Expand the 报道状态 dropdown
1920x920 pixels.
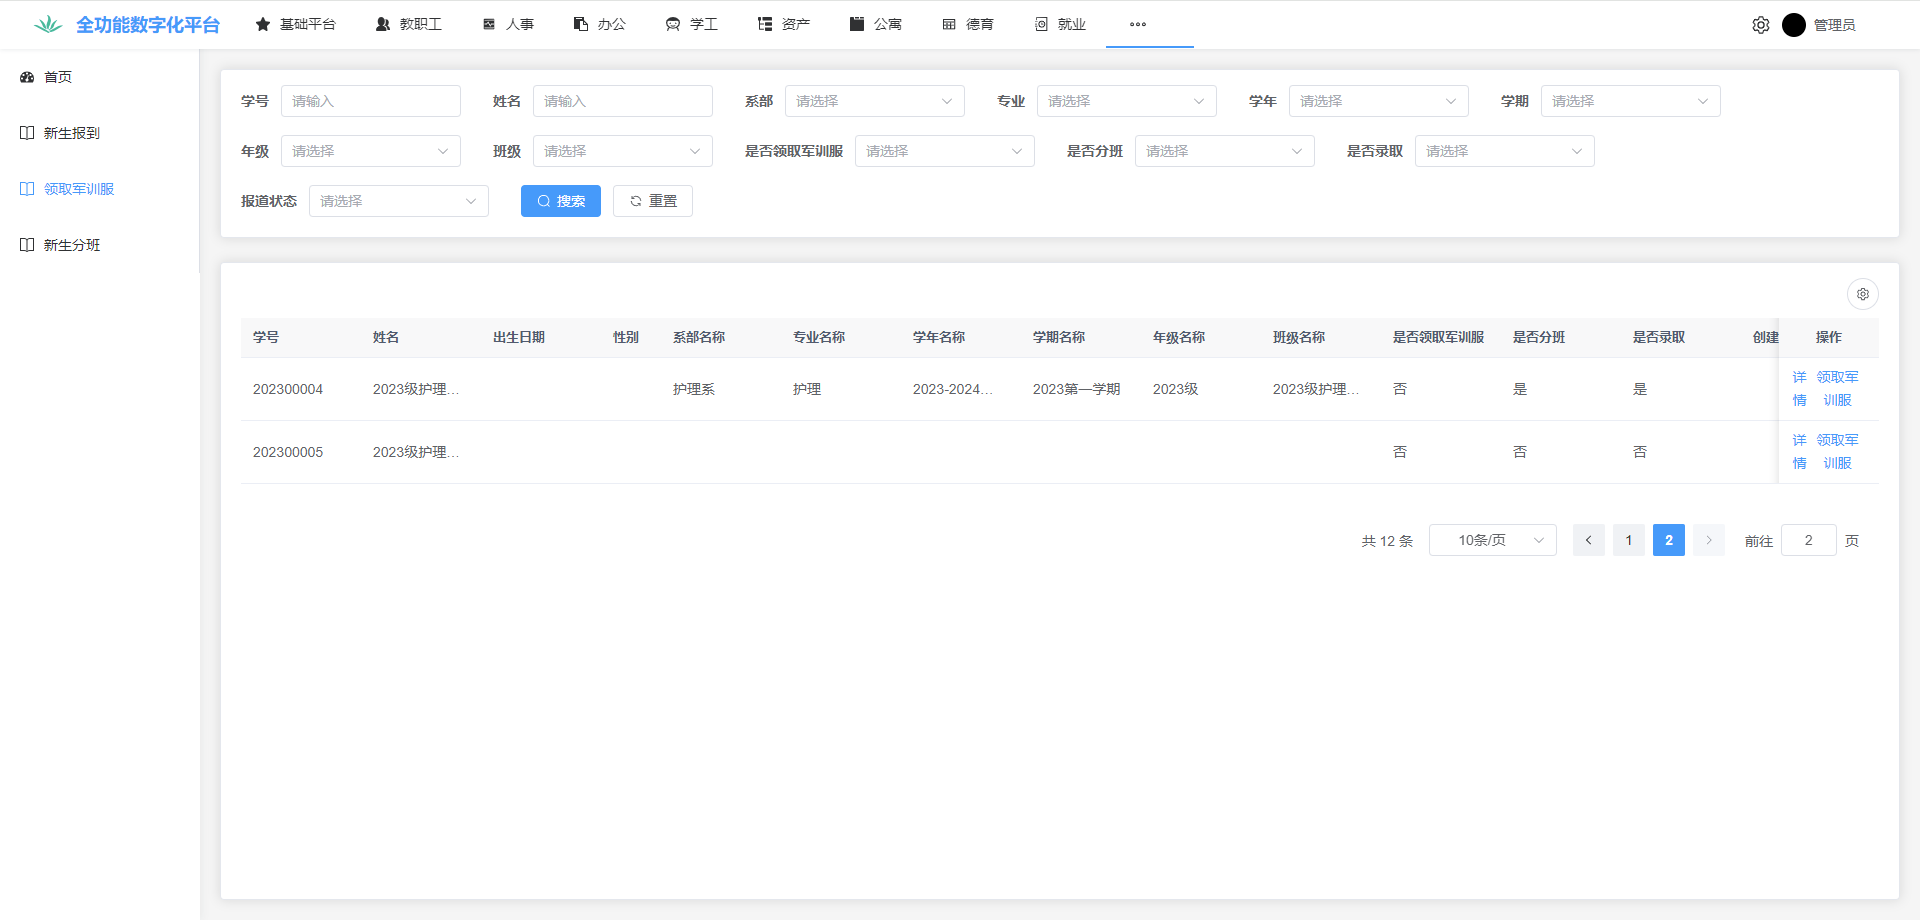(398, 201)
